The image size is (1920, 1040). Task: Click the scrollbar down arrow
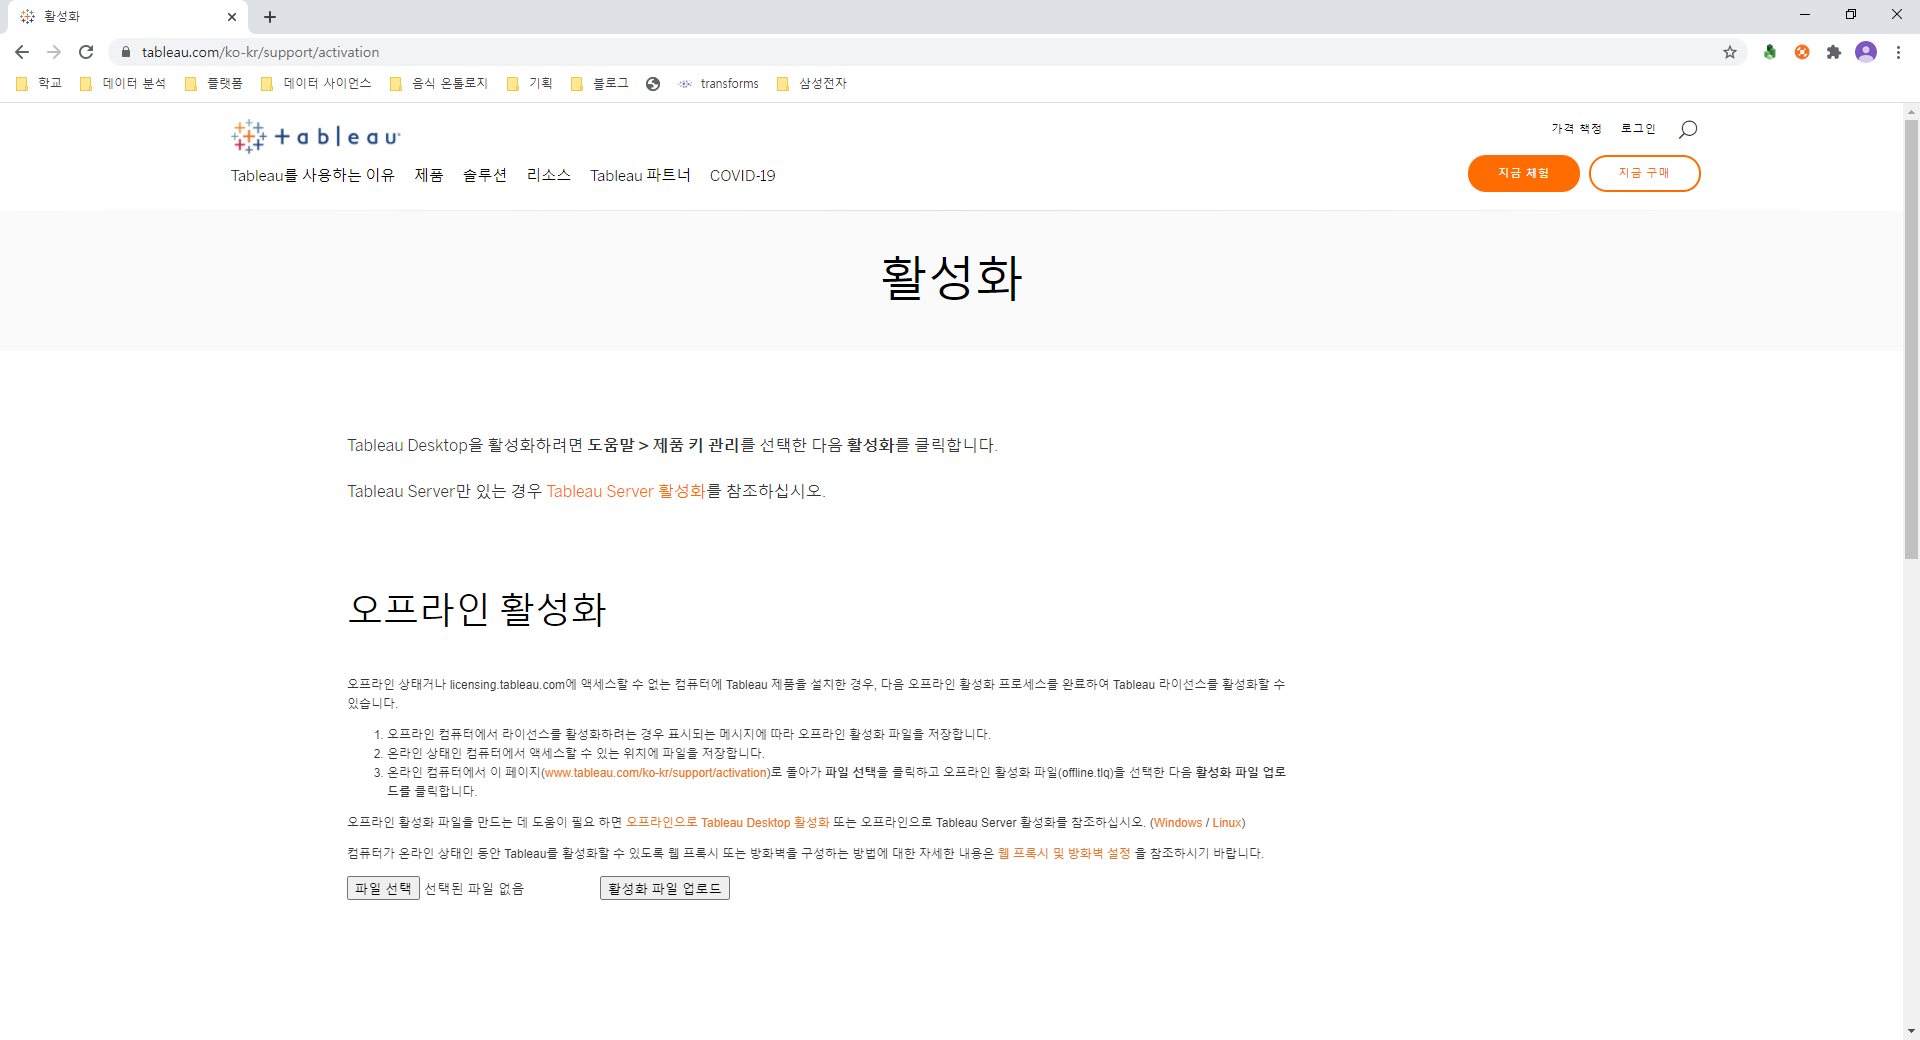point(1911,1031)
